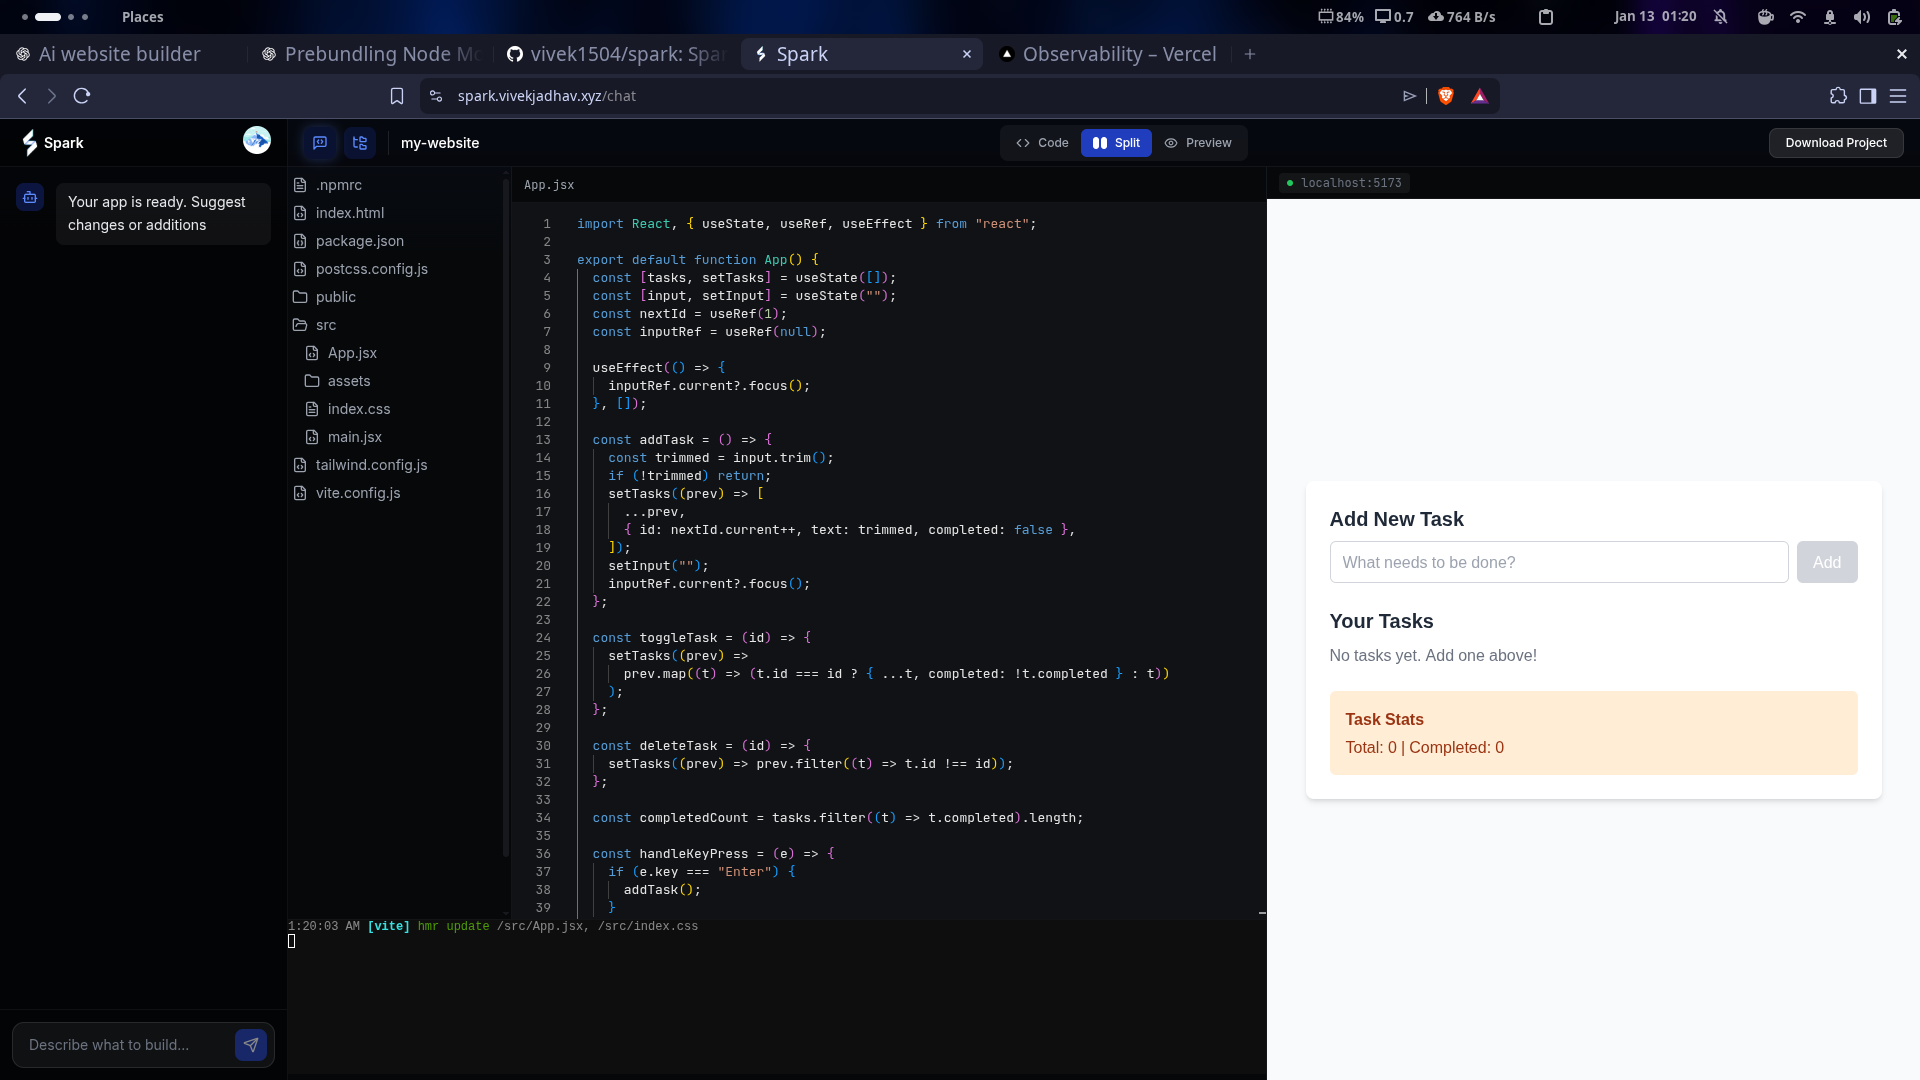Open site information icon in address bar
The width and height of the screenshot is (1920, 1080).
point(435,96)
